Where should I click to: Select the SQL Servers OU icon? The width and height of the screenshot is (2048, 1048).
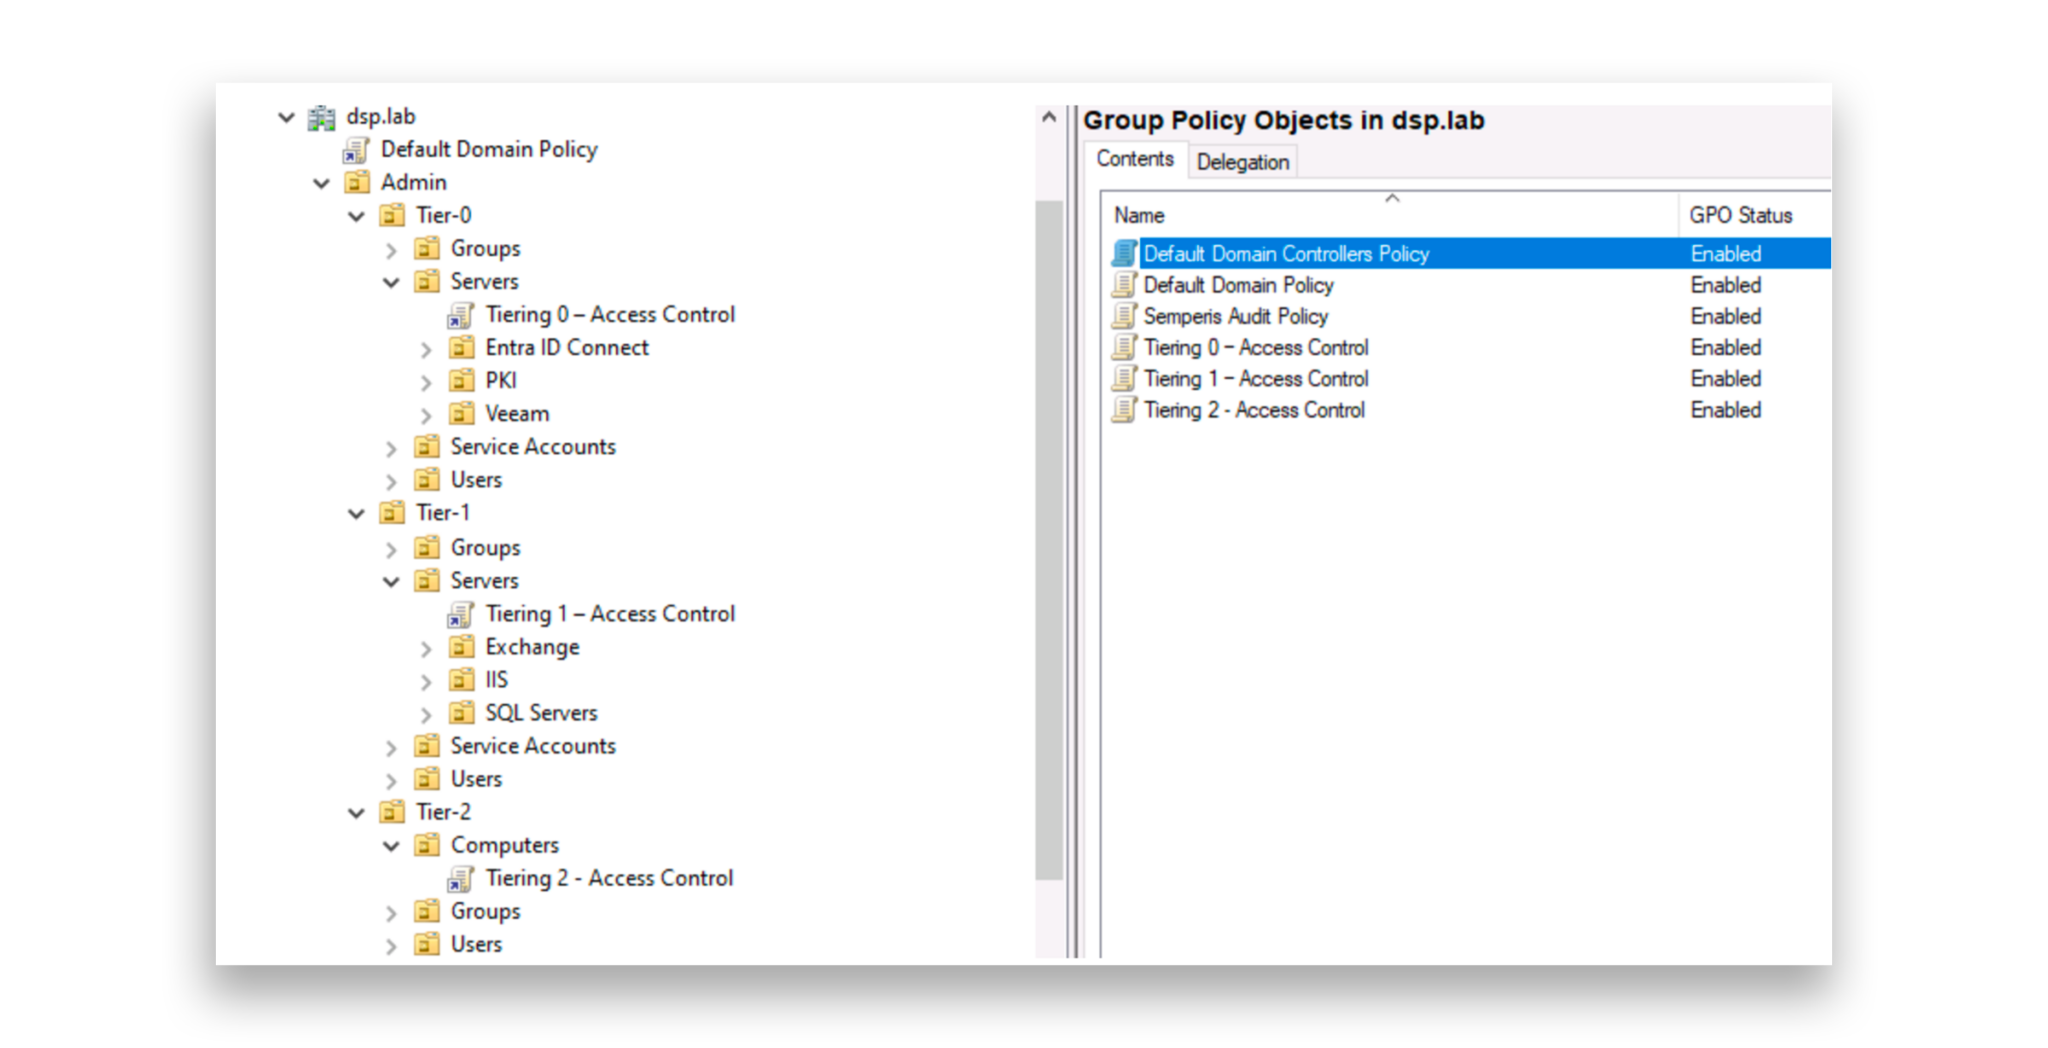[x=462, y=712]
